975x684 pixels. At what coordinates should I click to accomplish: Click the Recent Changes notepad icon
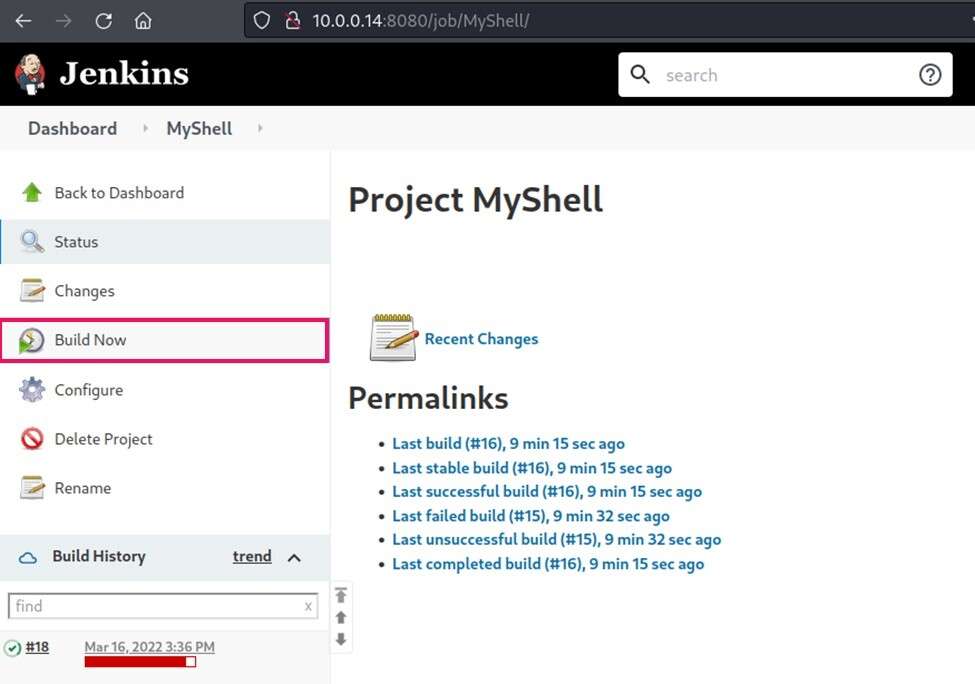pyautogui.click(x=394, y=338)
